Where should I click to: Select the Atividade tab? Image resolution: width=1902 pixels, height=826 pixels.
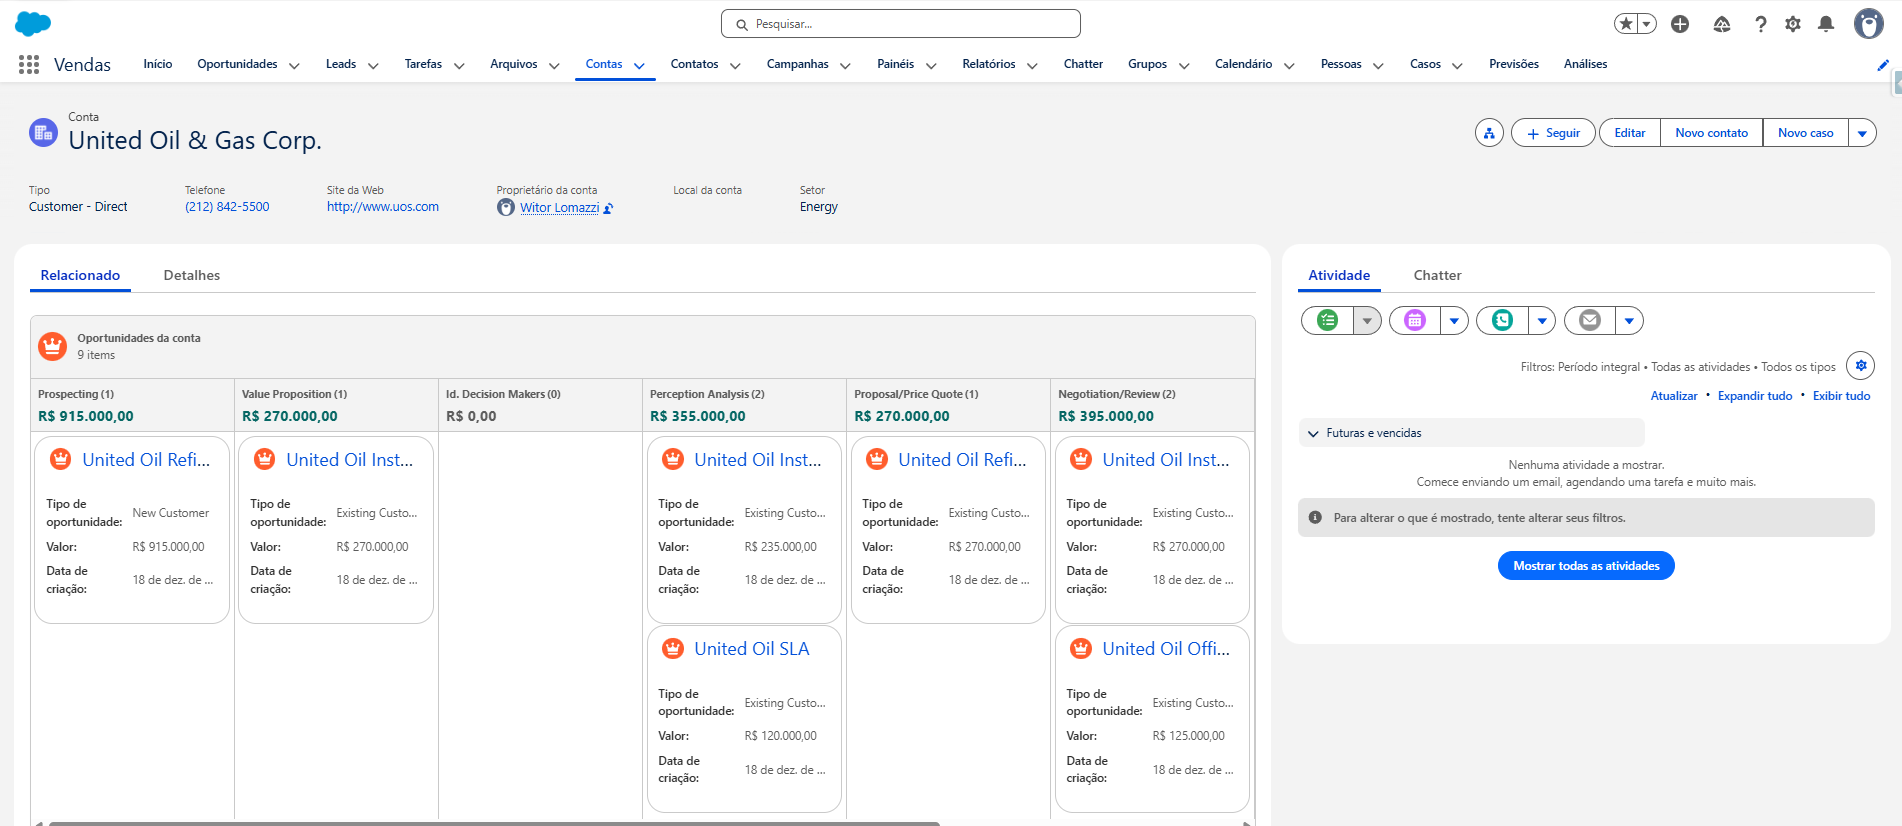click(x=1339, y=275)
